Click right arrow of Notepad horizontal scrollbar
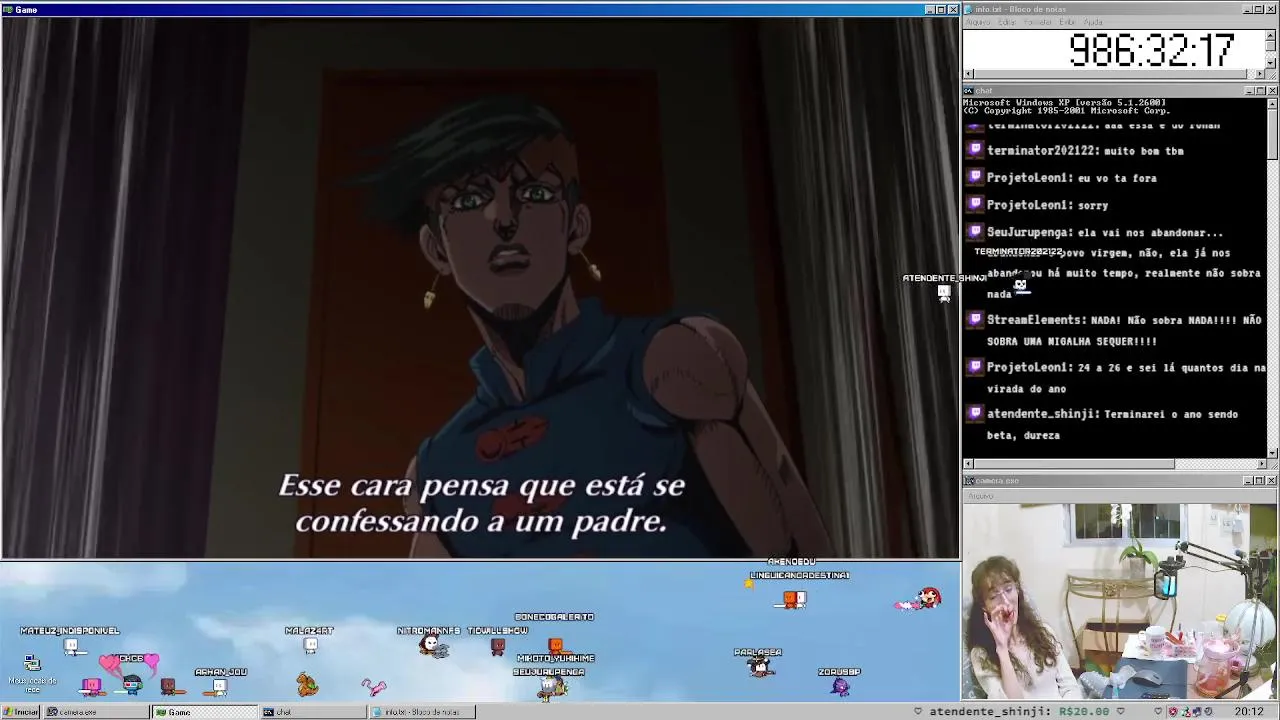1280x720 pixels. [x=1260, y=74]
